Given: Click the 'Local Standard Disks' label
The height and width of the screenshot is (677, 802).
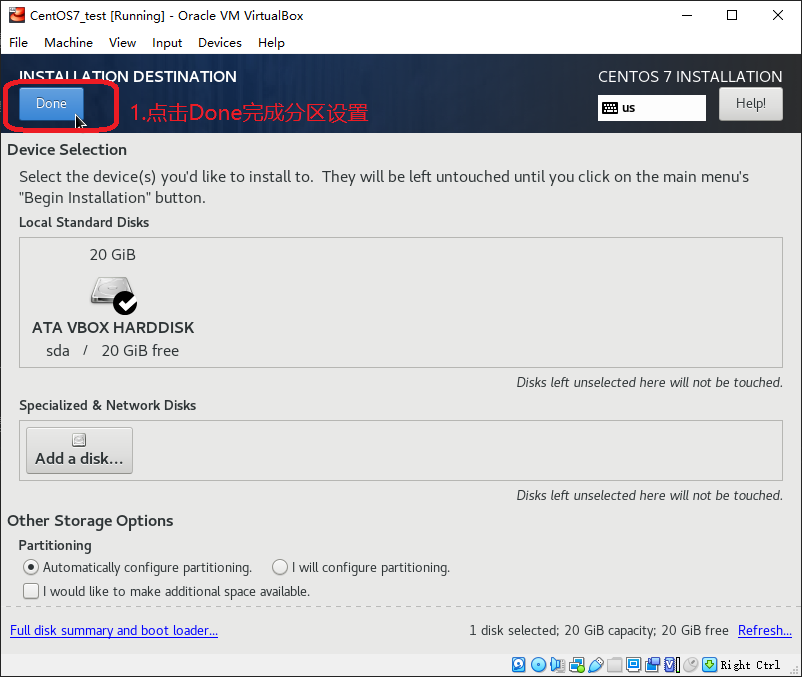Looking at the screenshot, I should [x=84, y=222].
